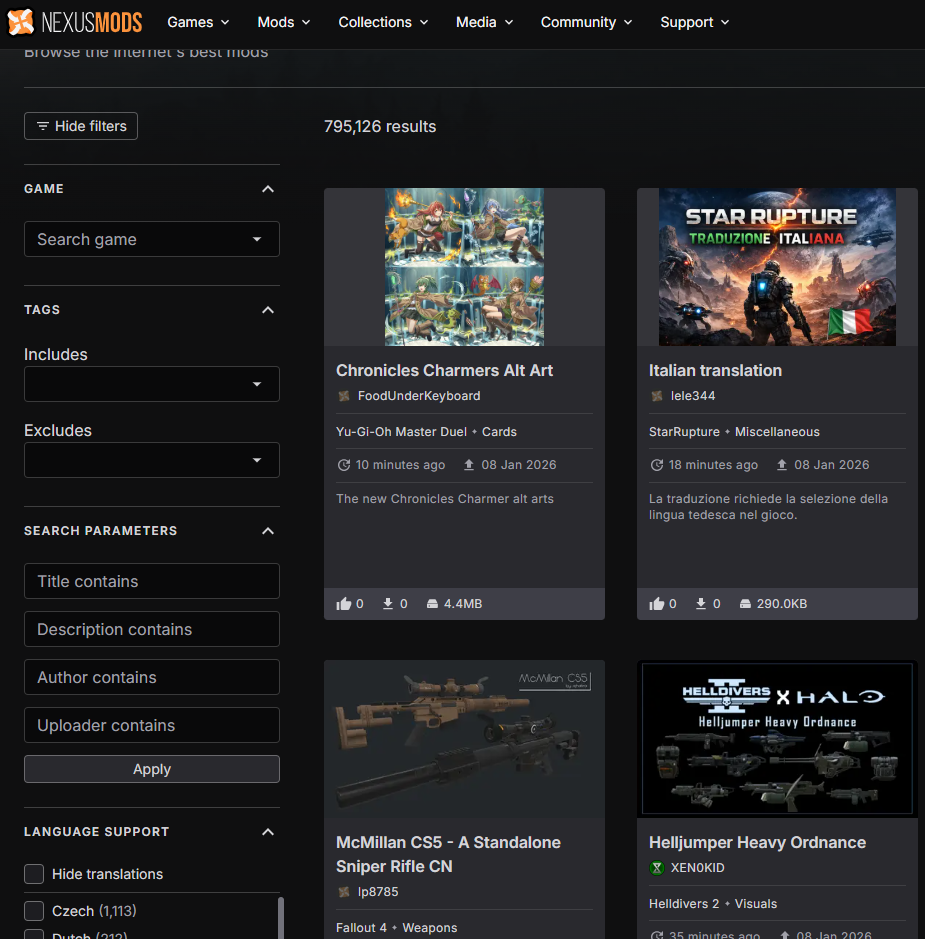Click download count icon on Italian translation card

pos(701,604)
